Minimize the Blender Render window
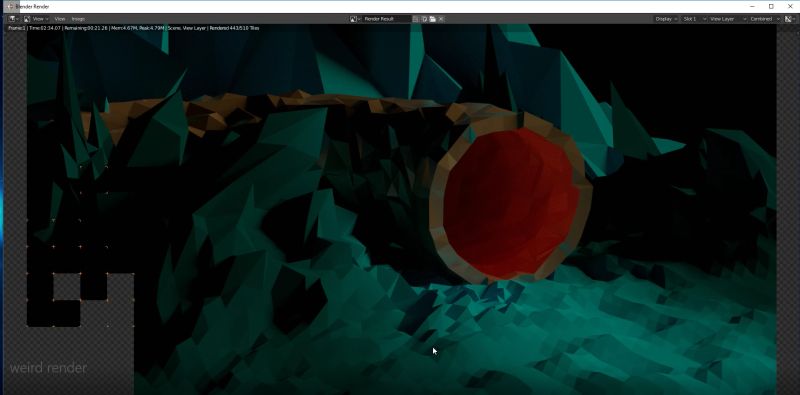The image size is (800, 395). (x=753, y=7)
